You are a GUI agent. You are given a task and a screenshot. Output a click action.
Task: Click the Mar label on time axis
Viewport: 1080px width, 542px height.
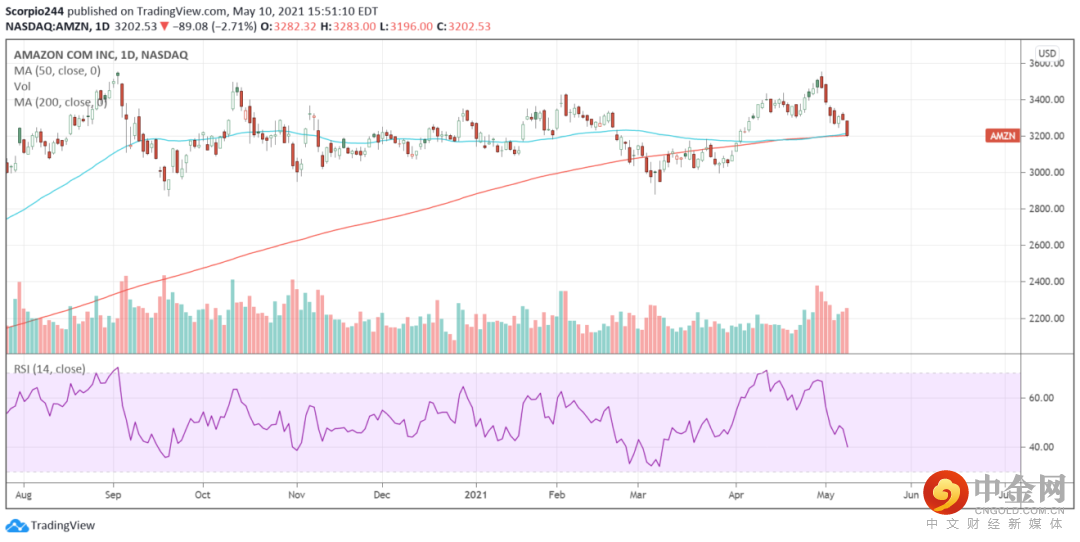pyautogui.click(x=638, y=494)
